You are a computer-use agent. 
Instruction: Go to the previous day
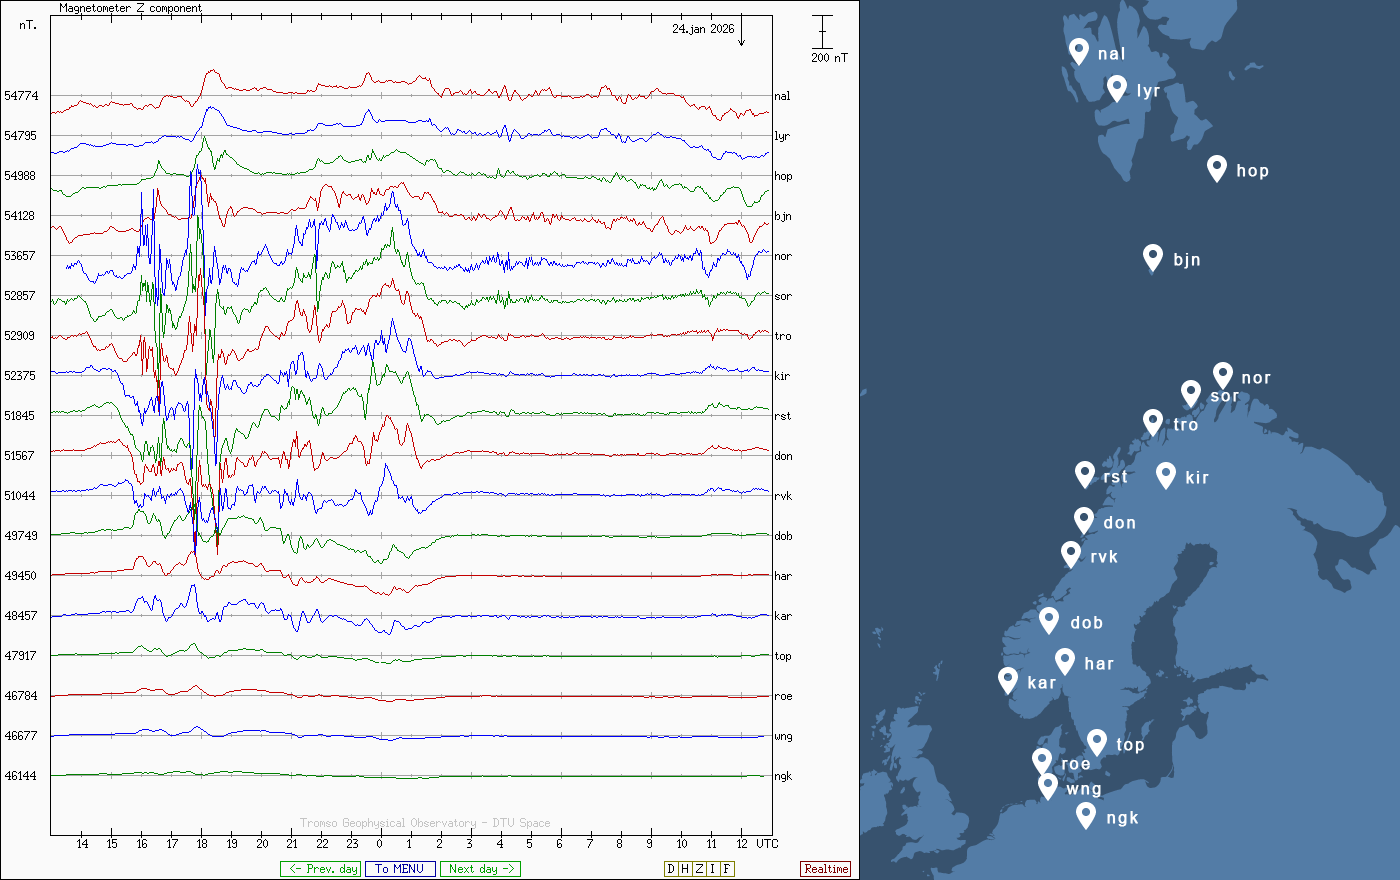[320, 869]
